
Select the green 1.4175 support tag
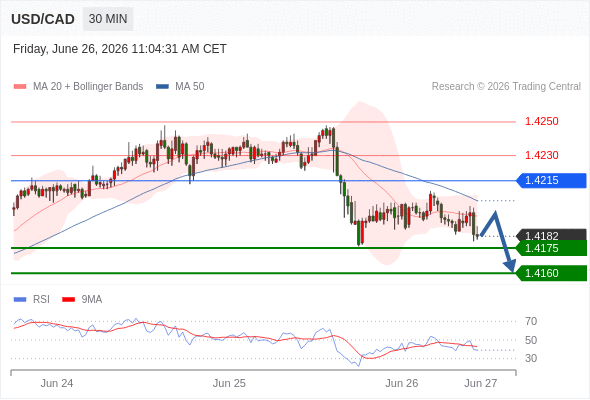coord(551,248)
